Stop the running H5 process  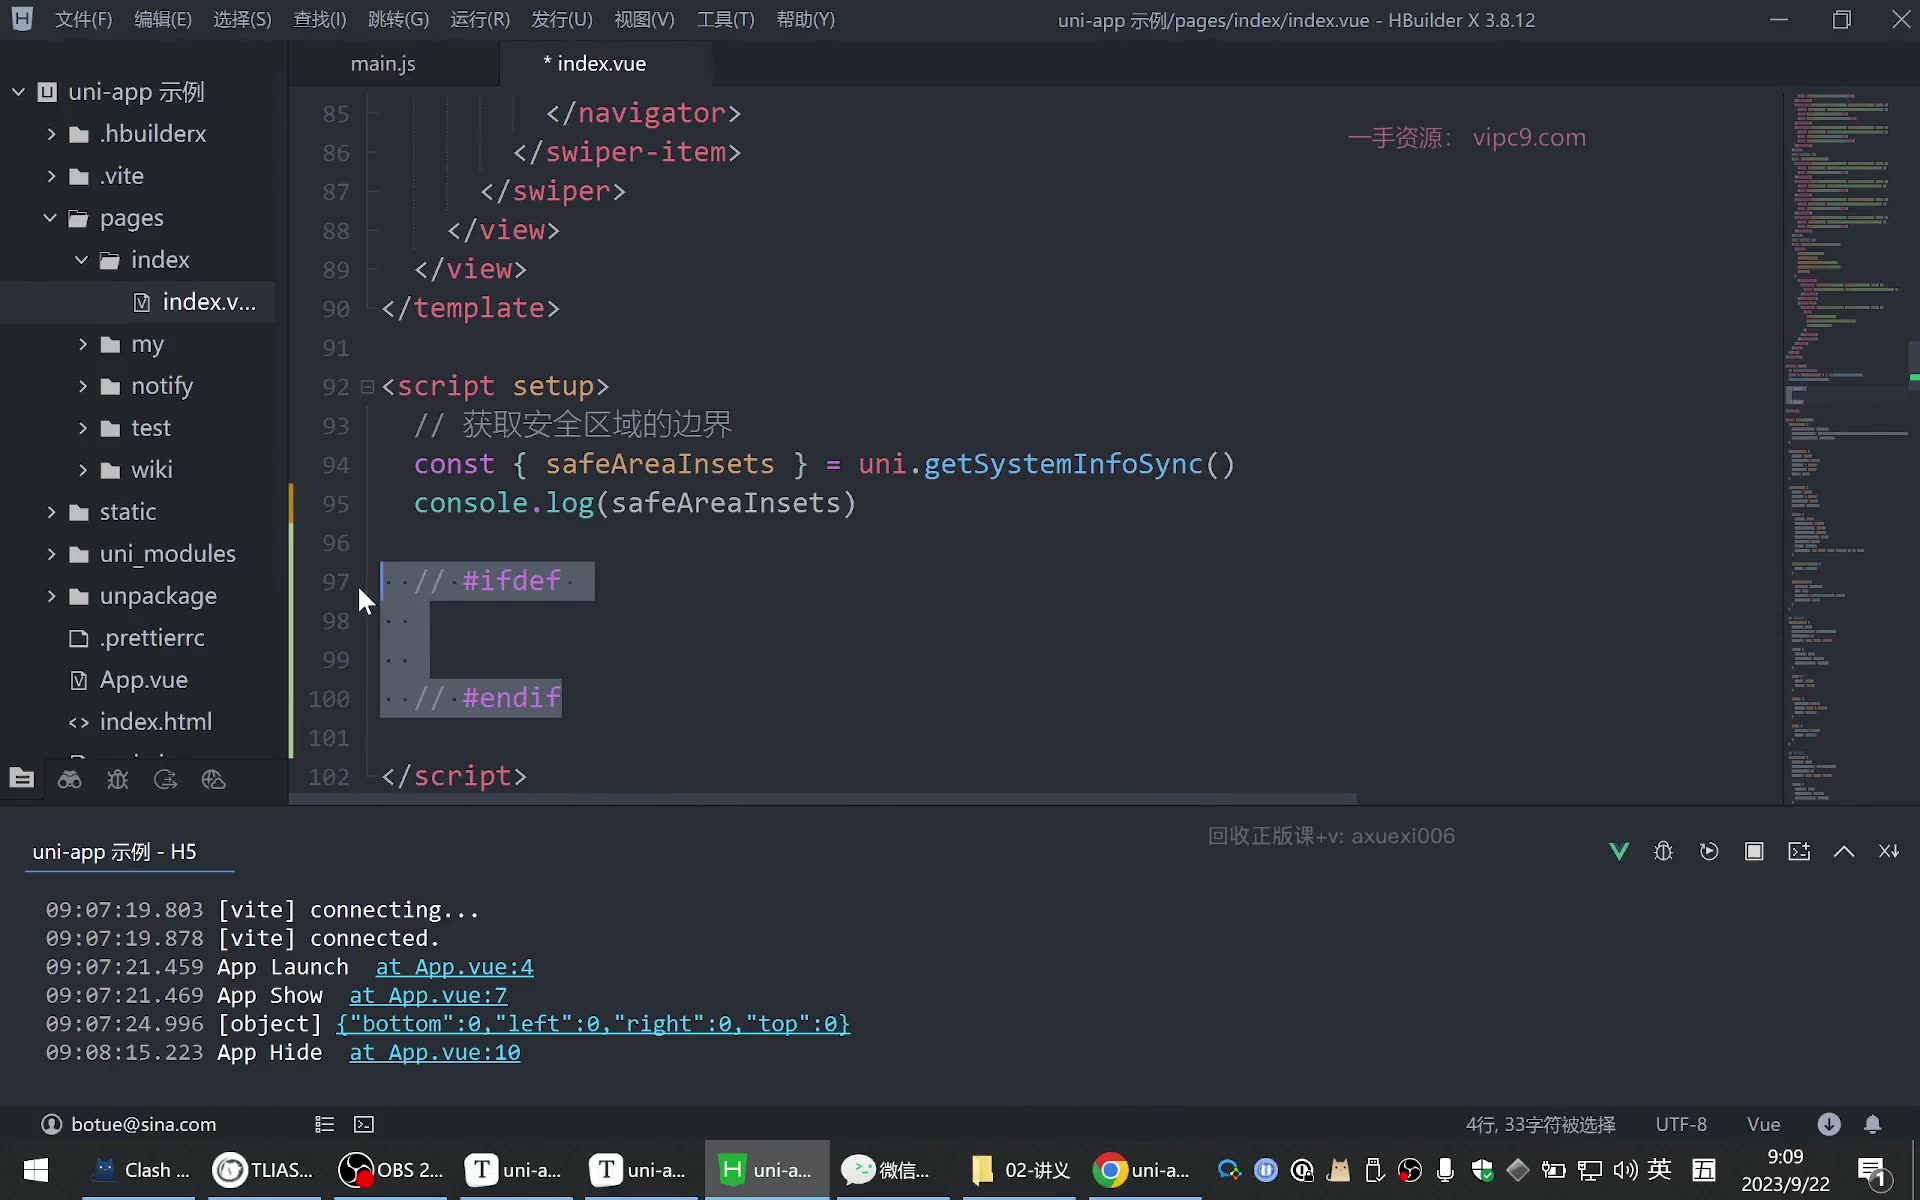[x=1754, y=851]
